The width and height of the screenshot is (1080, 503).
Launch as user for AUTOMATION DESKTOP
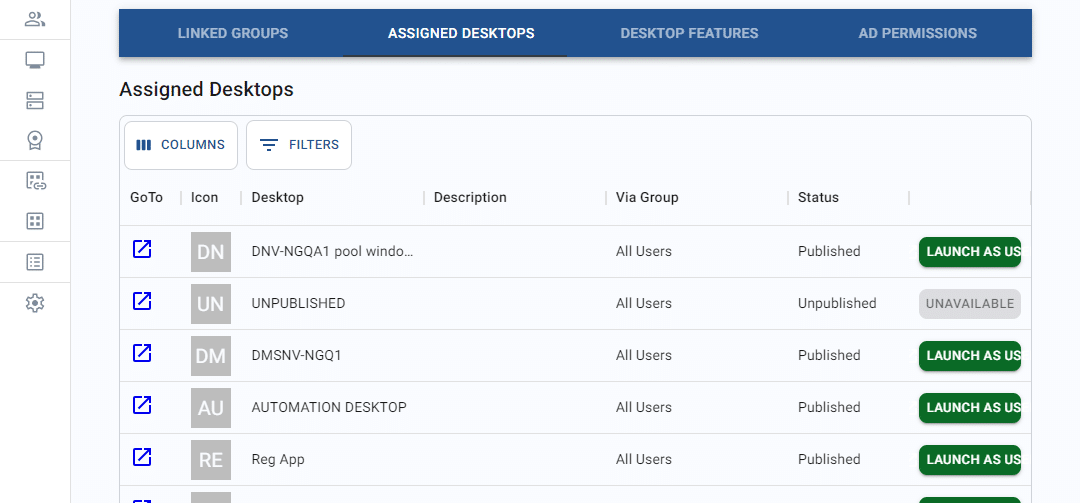970,408
